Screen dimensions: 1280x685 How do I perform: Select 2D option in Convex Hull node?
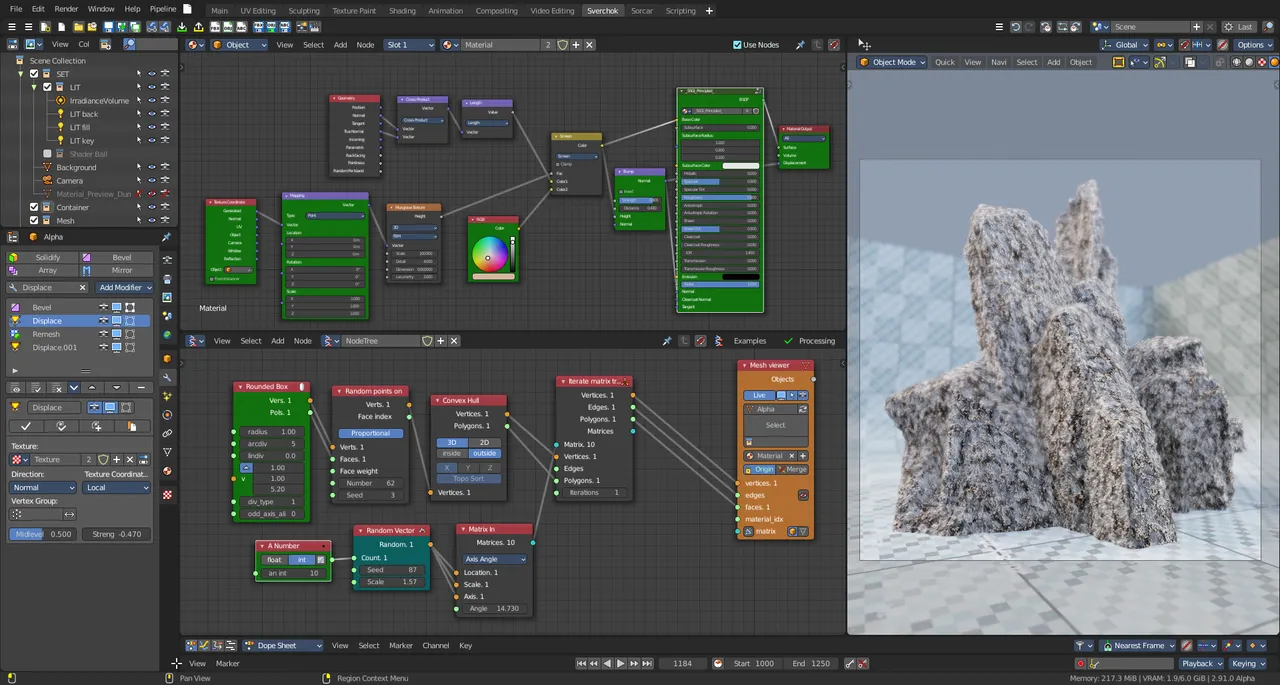pyautogui.click(x=484, y=442)
